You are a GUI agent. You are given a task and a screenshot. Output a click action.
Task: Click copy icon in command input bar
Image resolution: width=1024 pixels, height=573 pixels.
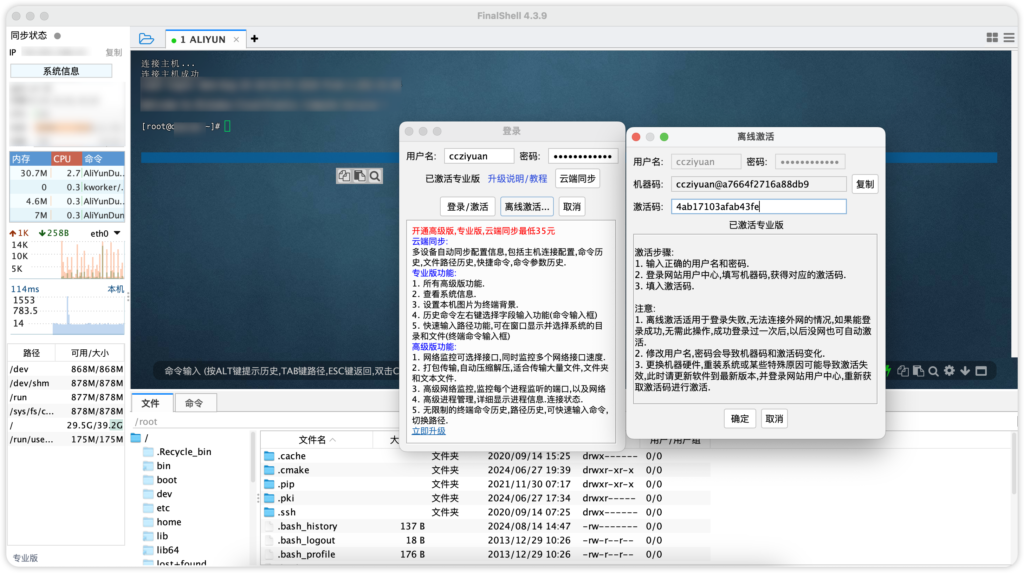coord(903,370)
